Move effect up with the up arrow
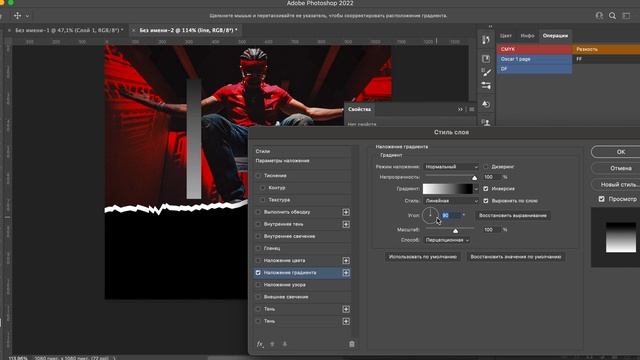 [x=272, y=344]
